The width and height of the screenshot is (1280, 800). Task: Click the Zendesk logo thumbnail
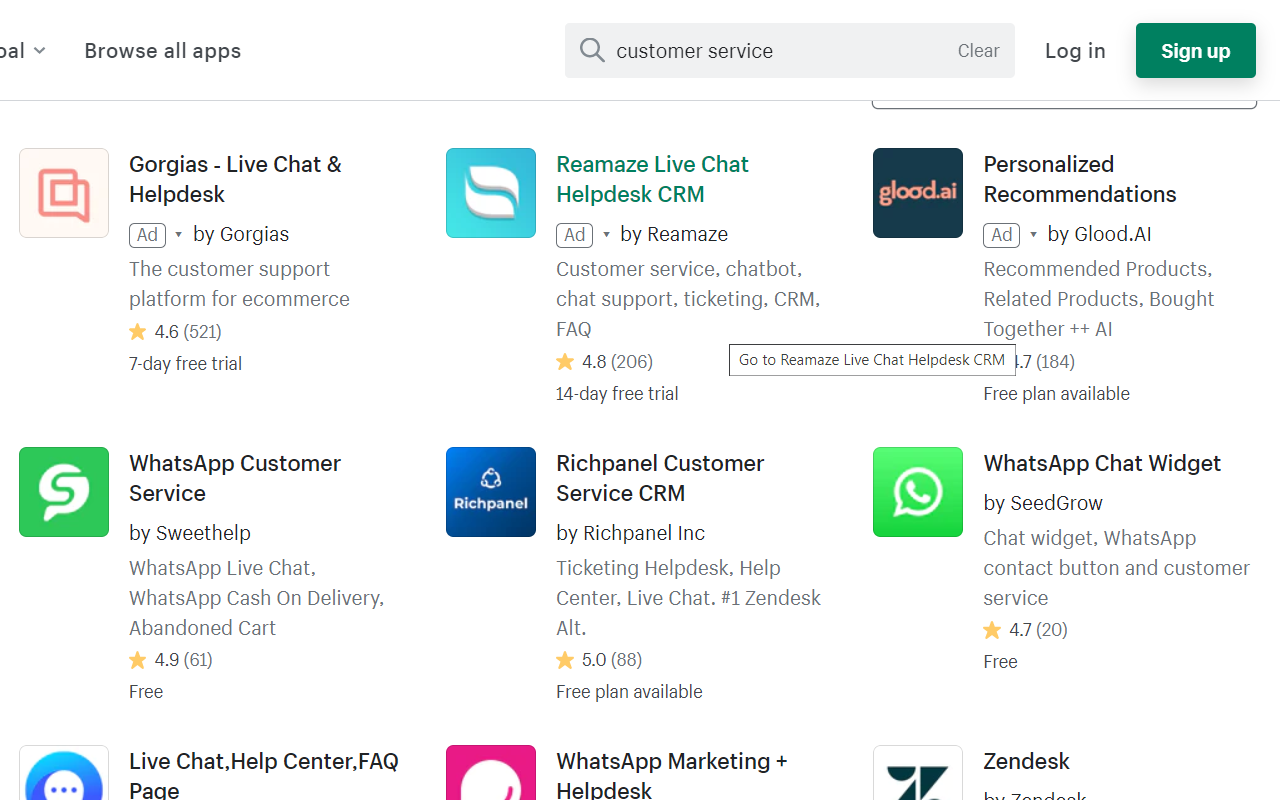917,778
